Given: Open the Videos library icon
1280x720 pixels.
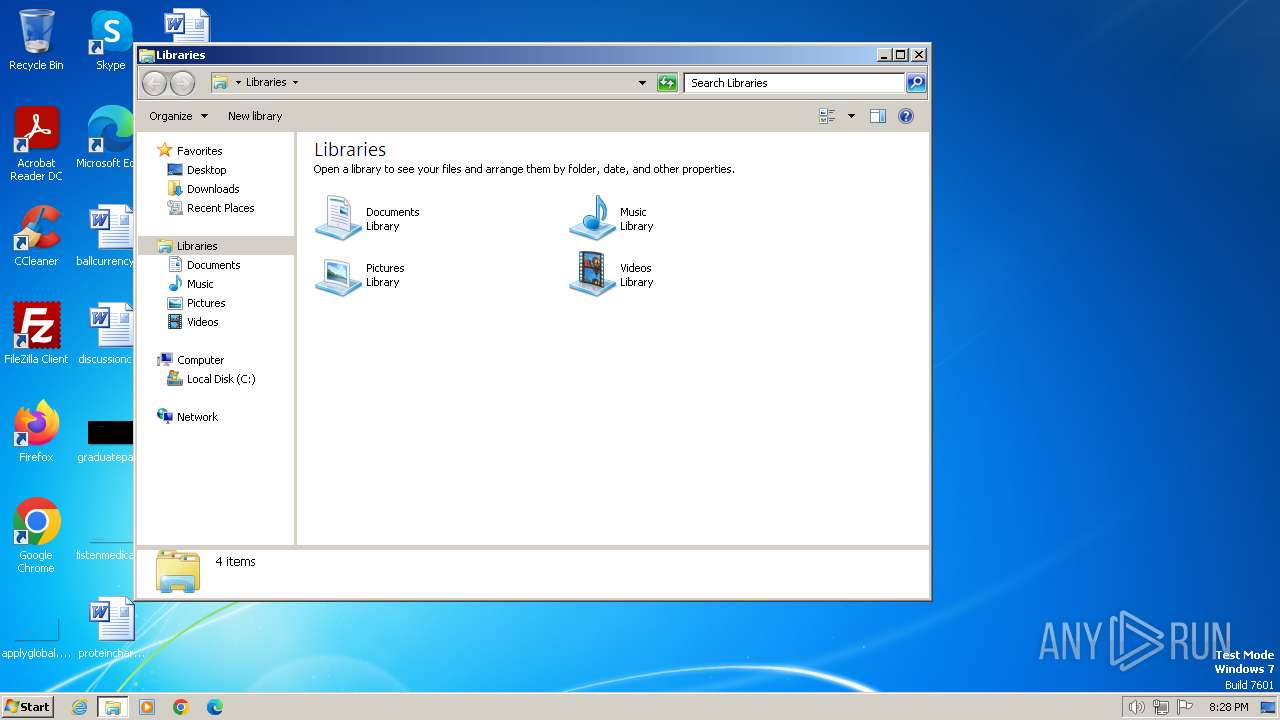Looking at the screenshot, I should (x=593, y=275).
